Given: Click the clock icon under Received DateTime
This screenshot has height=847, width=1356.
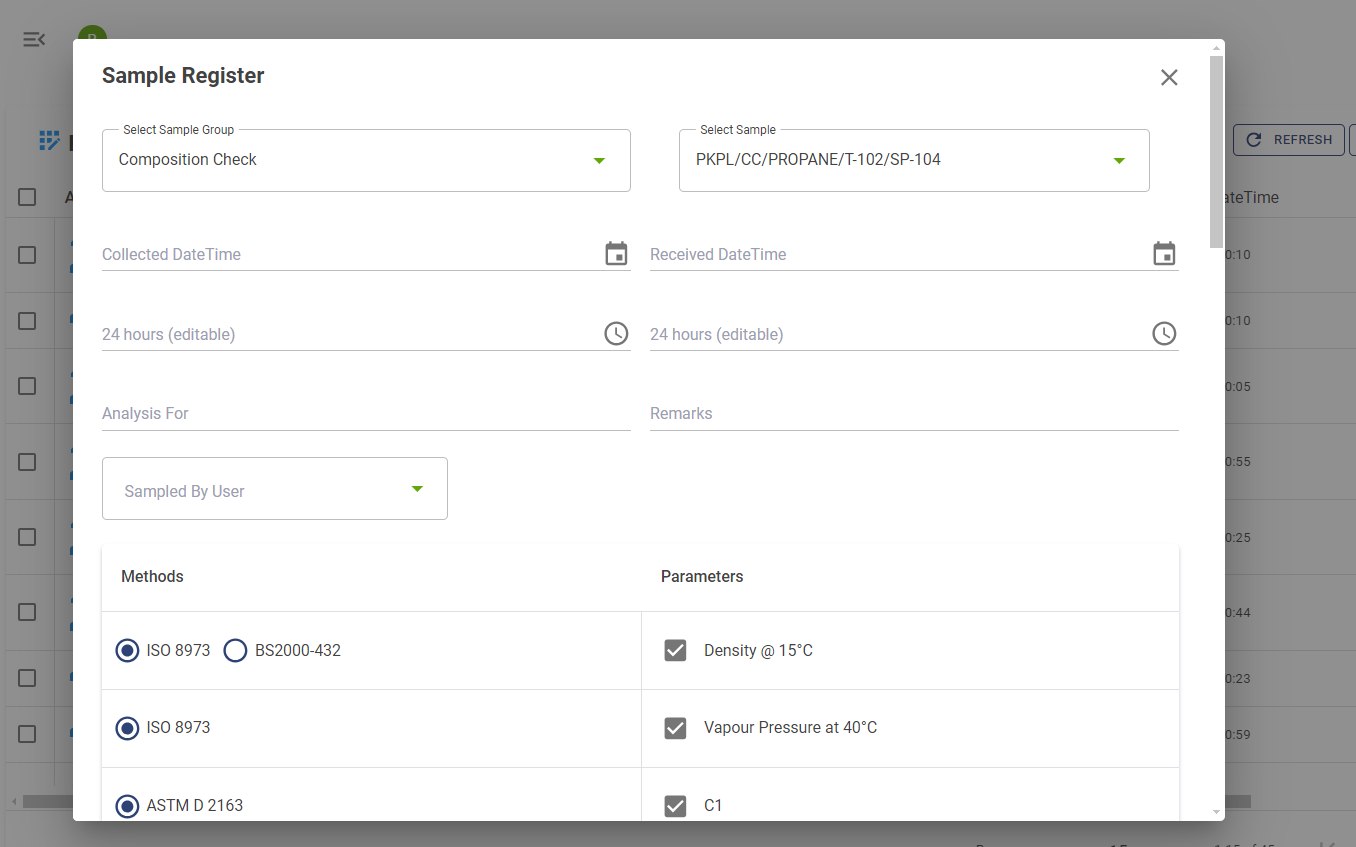Looking at the screenshot, I should pyautogui.click(x=1164, y=334).
